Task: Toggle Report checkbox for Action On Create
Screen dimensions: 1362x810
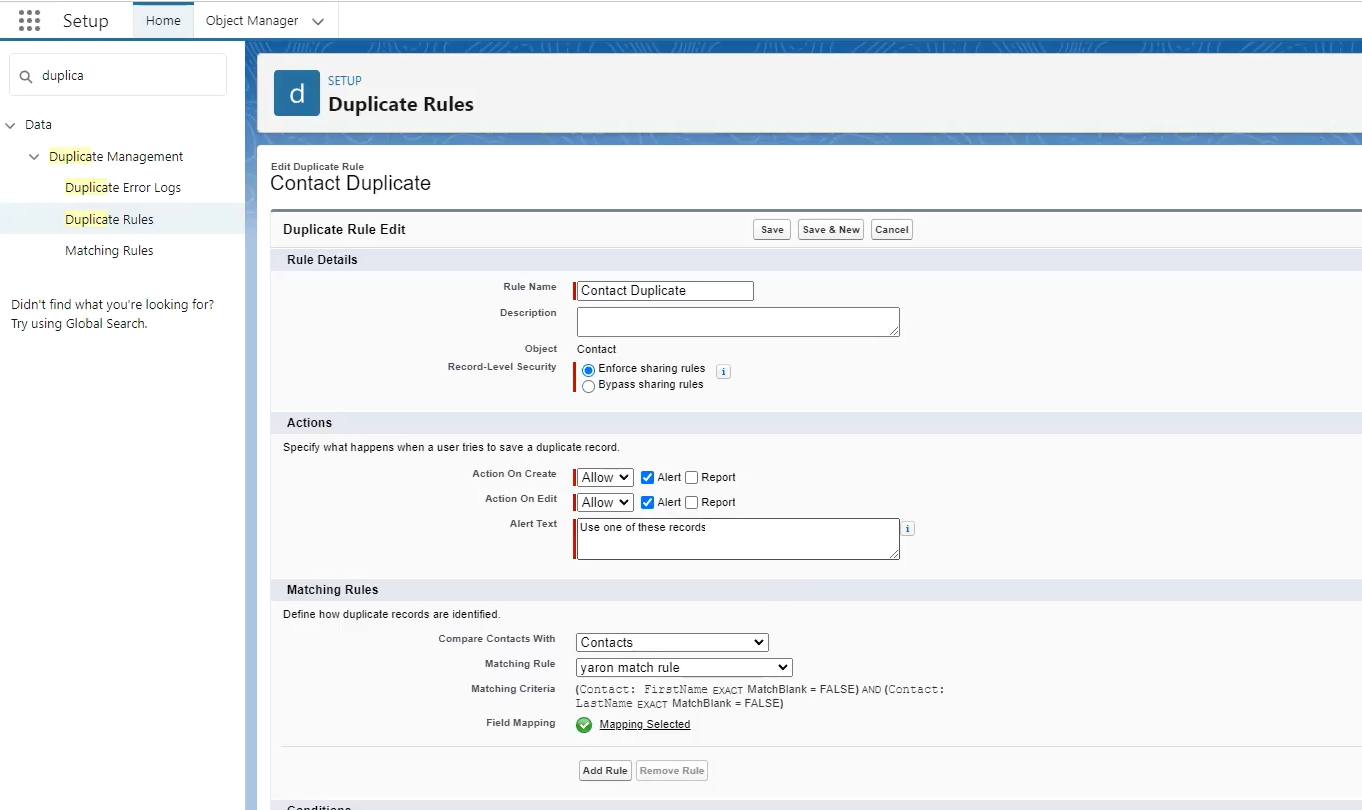Action: click(x=691, y=477)
